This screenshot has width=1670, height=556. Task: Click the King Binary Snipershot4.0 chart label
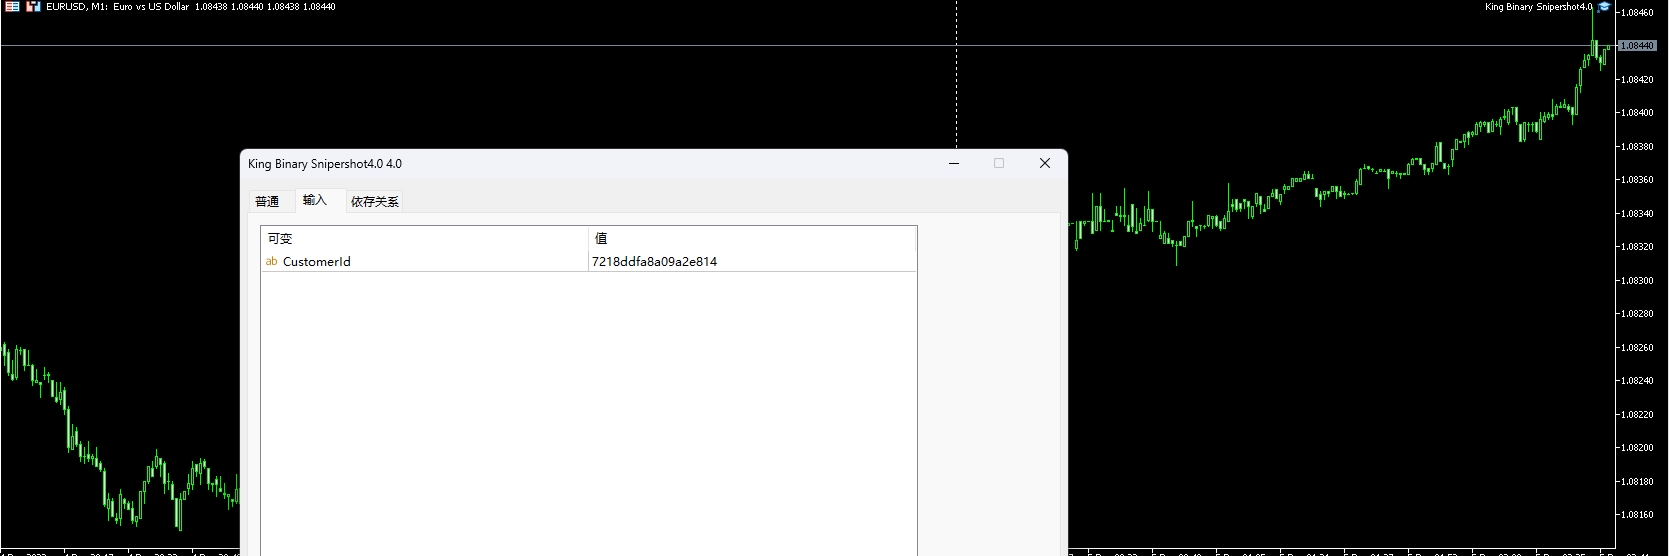pos(1538,7)
